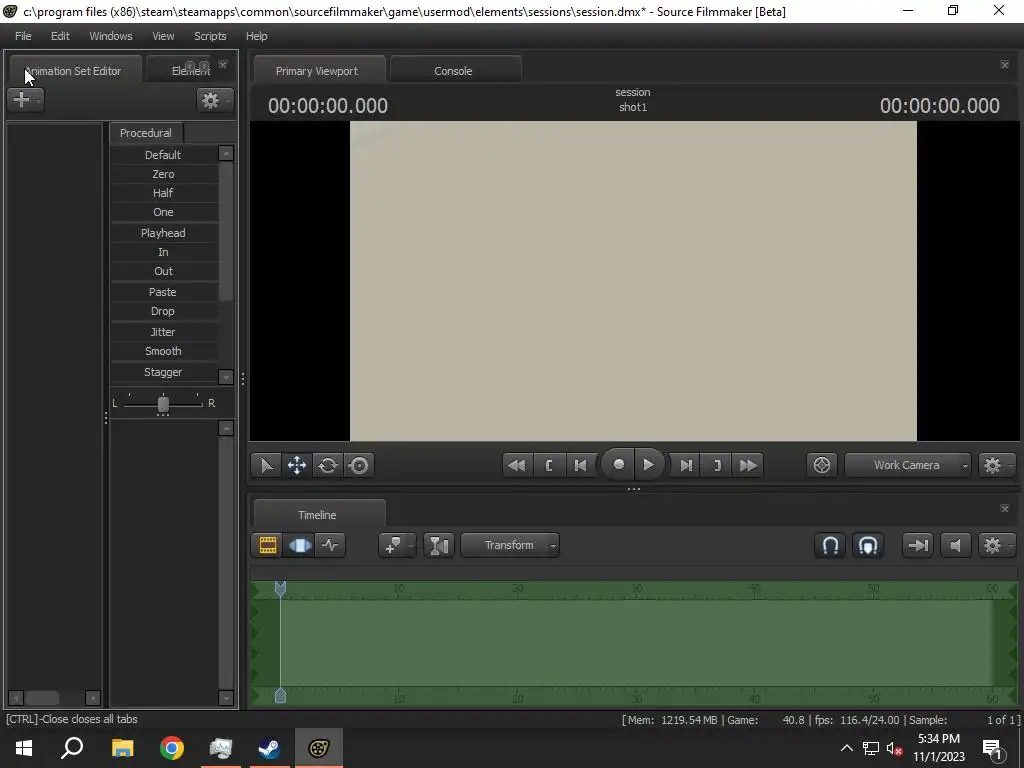Screen dimensions: 1024x768
Task: Open the File menu
Action: tap(23, 36)
